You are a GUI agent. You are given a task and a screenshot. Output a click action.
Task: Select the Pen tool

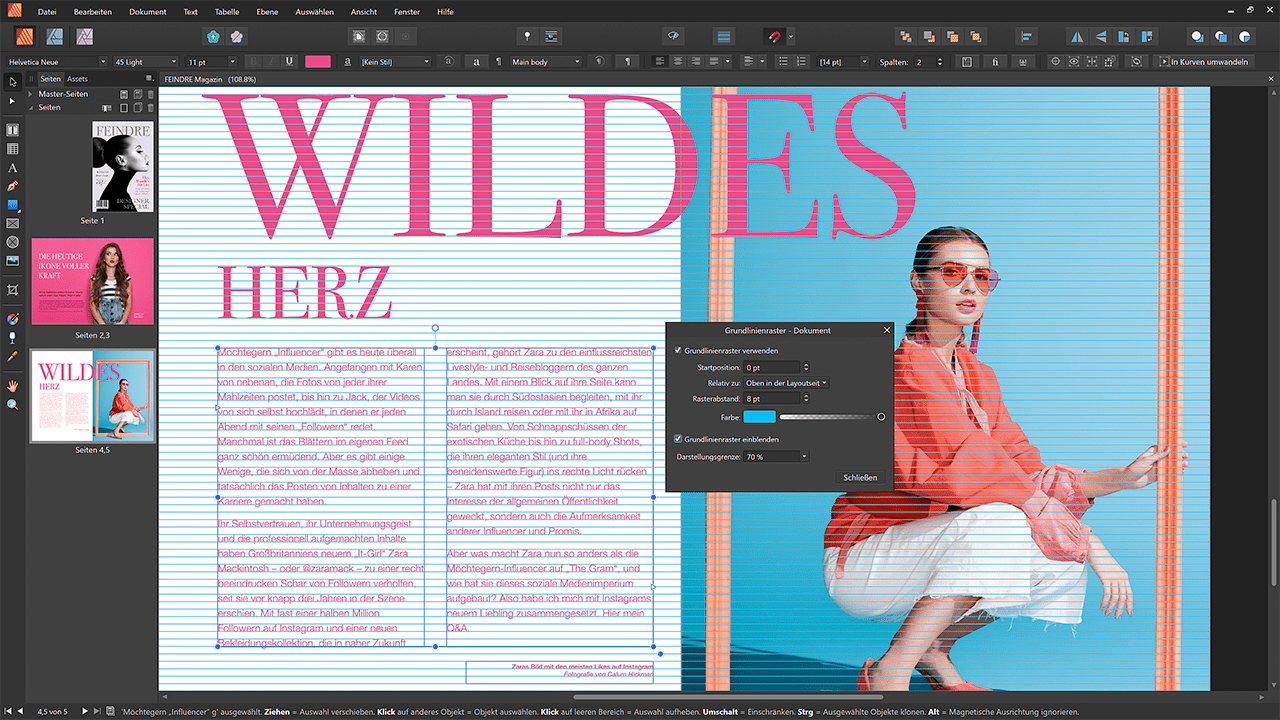[x=12, y=186]
